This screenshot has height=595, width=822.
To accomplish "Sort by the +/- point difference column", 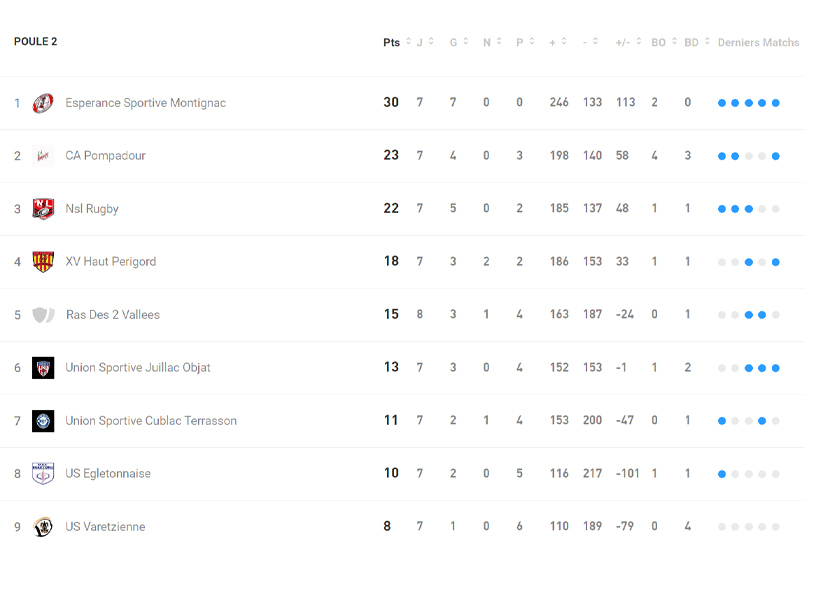I will [x=628, y=42].
